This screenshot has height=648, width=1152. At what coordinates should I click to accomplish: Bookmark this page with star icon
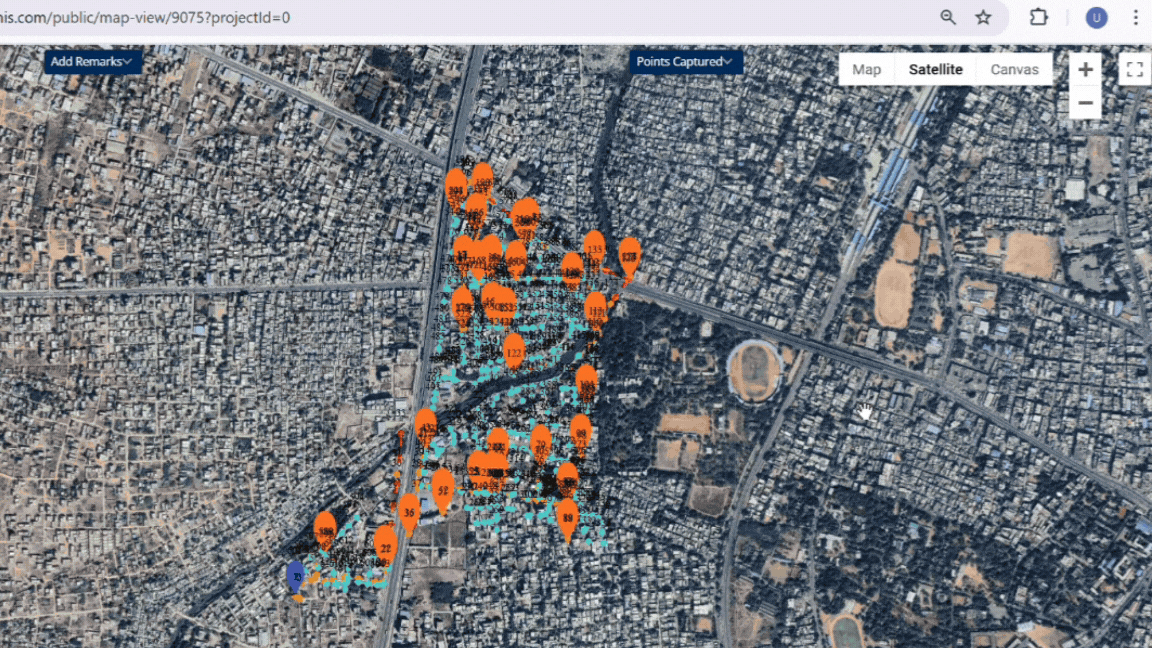pyautogui.click(x=983, y=17)
